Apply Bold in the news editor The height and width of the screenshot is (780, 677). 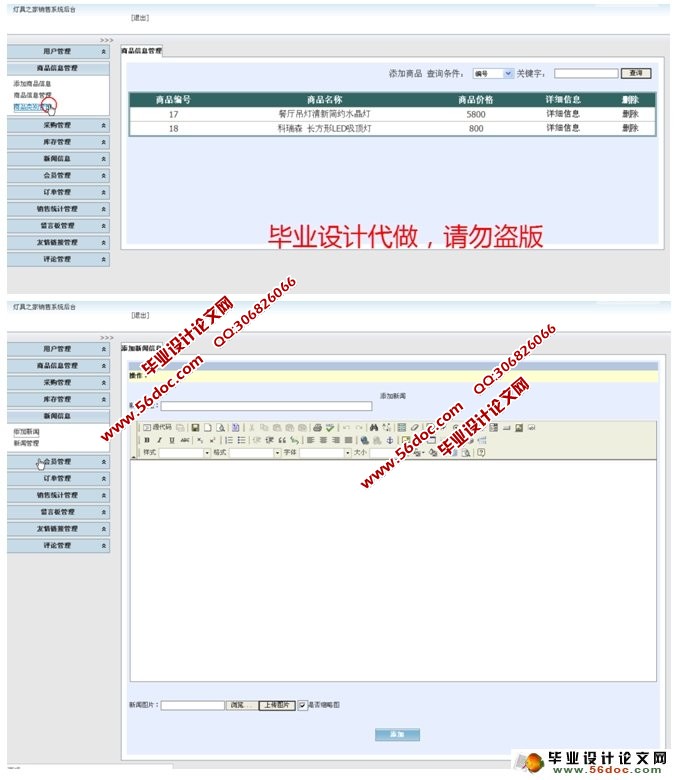pos(147,440)
